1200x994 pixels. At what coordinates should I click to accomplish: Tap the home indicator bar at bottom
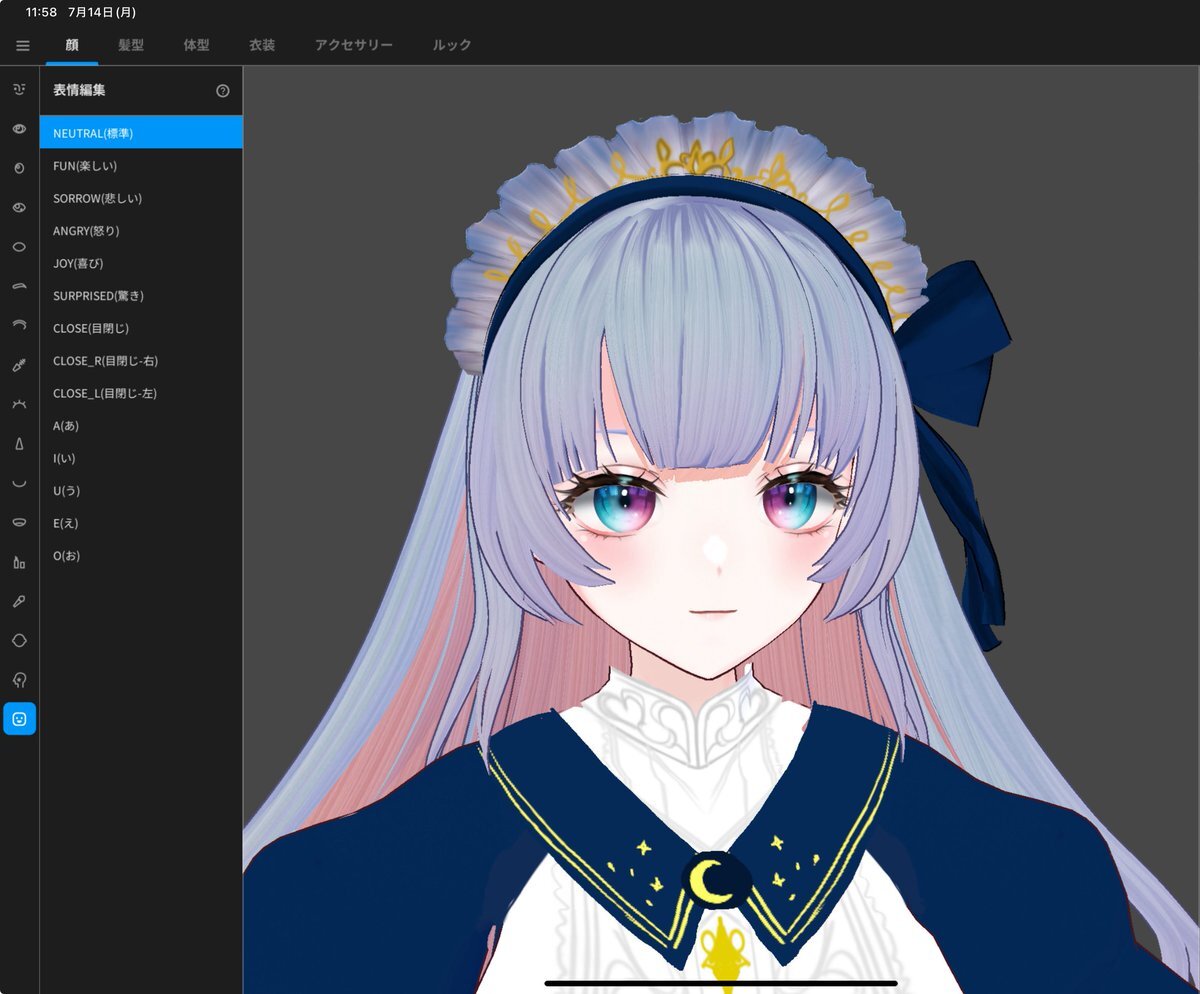tap(721, 983)
